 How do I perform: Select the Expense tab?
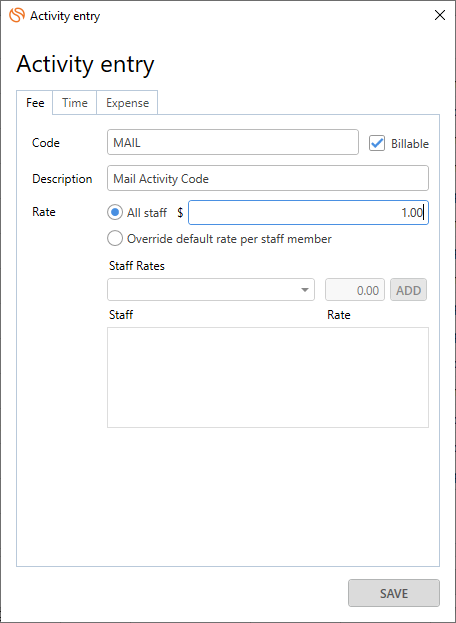click(127, 103)
